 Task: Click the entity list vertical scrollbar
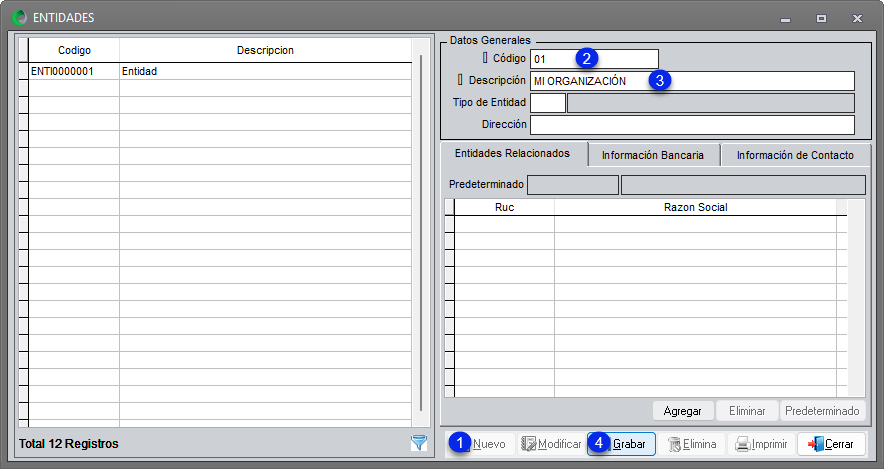[421, 232]
